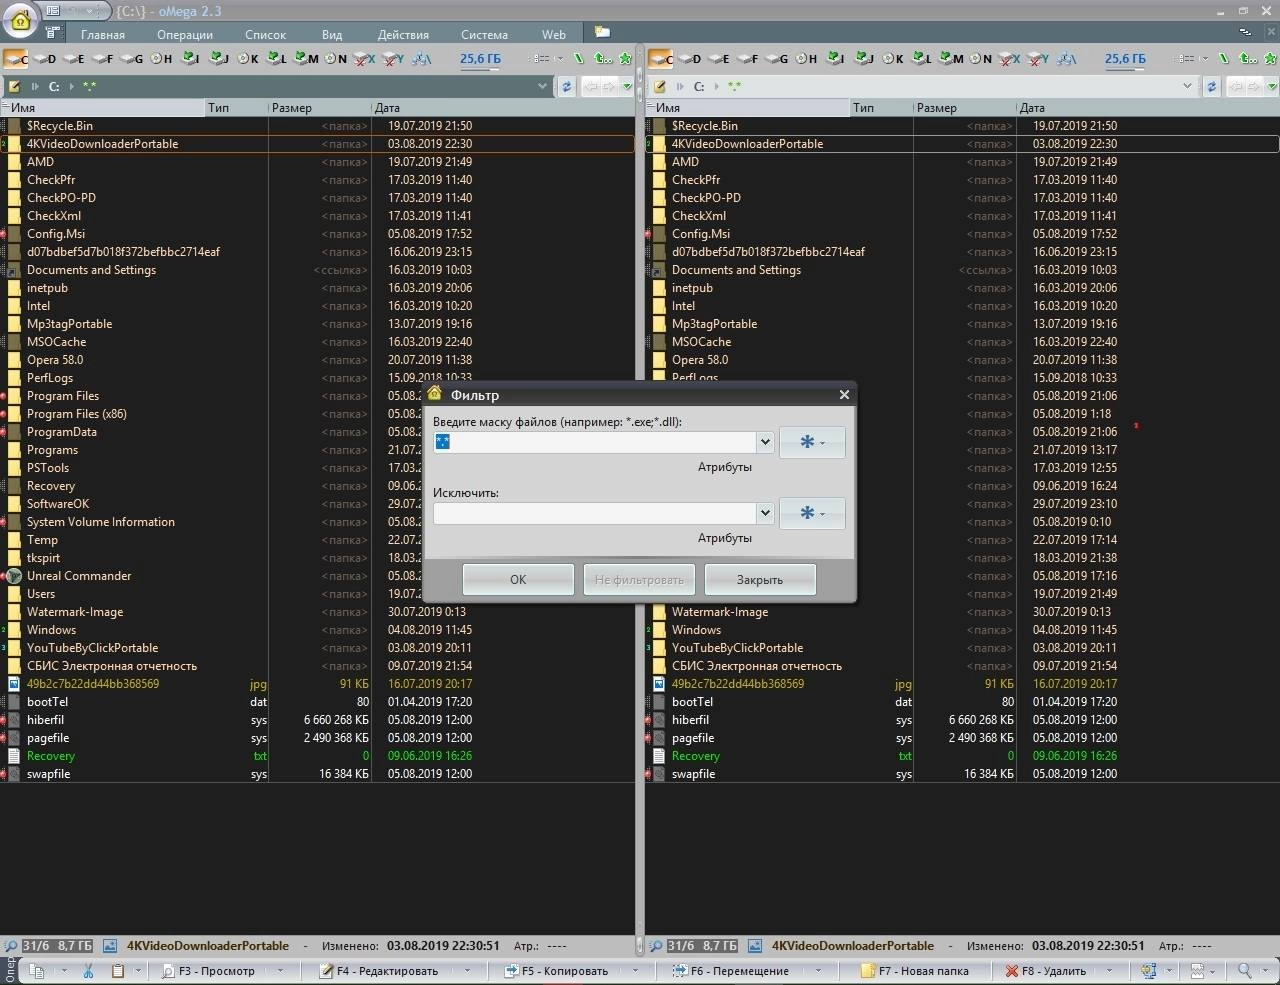
Task: Open the Действия tab
Action: 404,34
